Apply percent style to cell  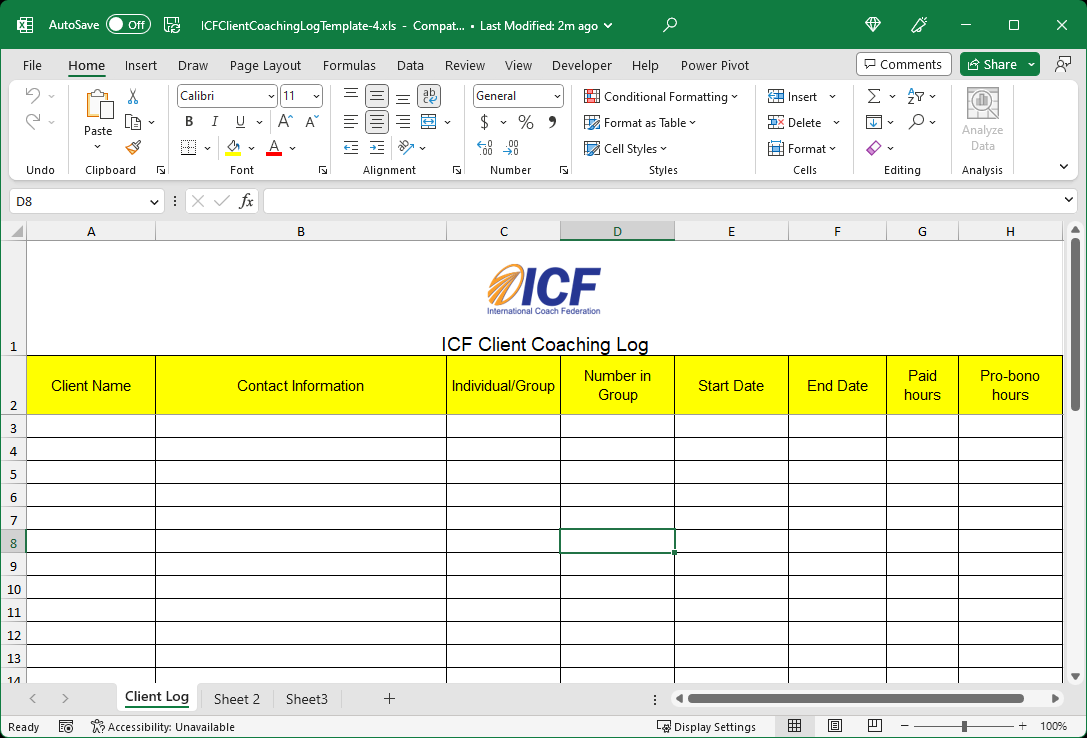pos(525,122)
